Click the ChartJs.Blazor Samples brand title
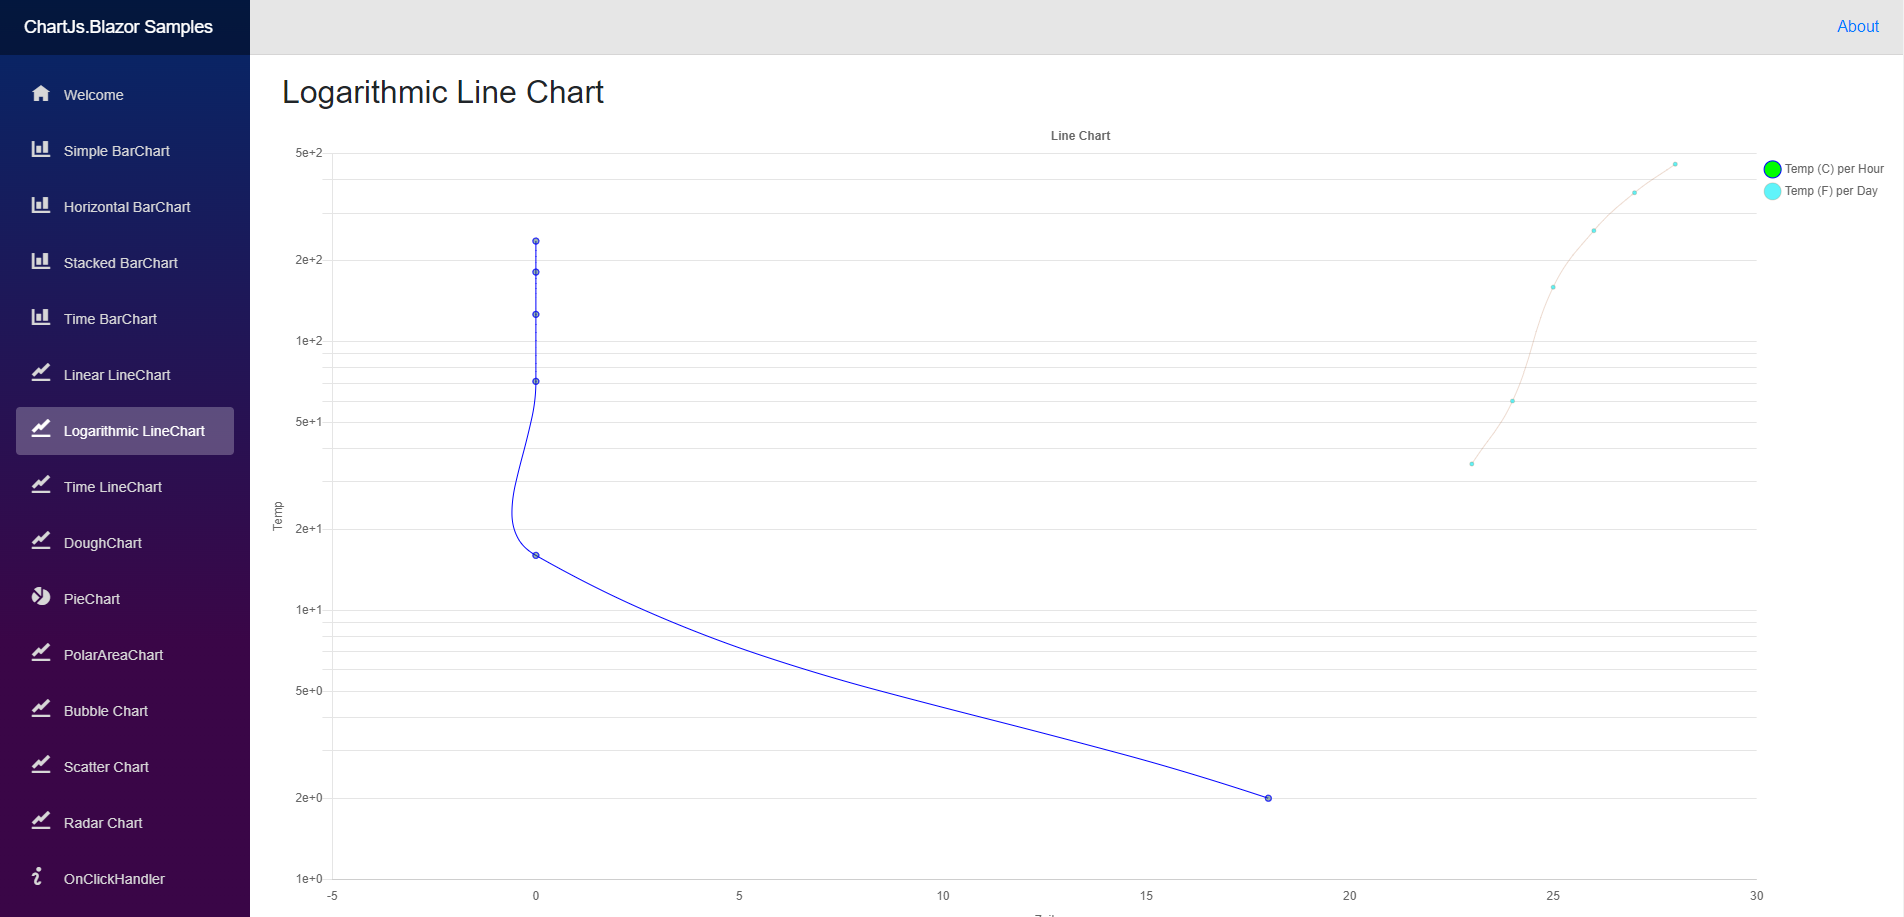 (x=118, y=27)
